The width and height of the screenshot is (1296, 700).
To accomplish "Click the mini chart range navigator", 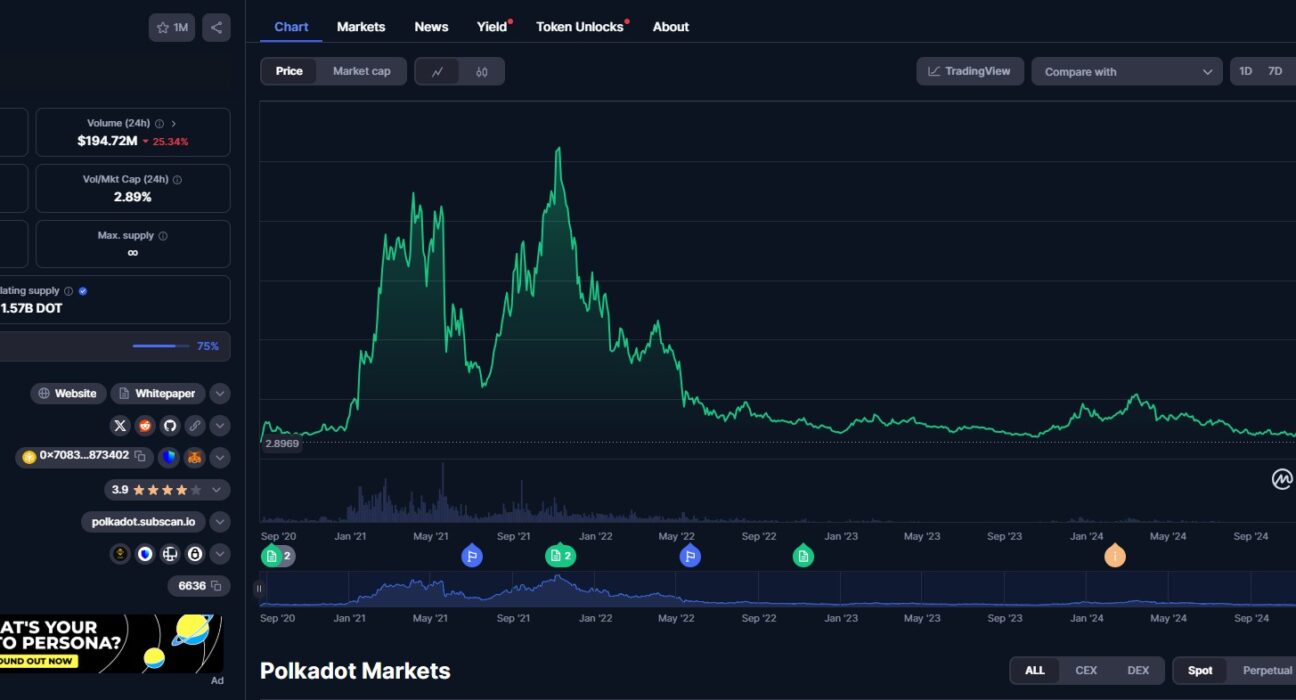I will click(778, 589).
